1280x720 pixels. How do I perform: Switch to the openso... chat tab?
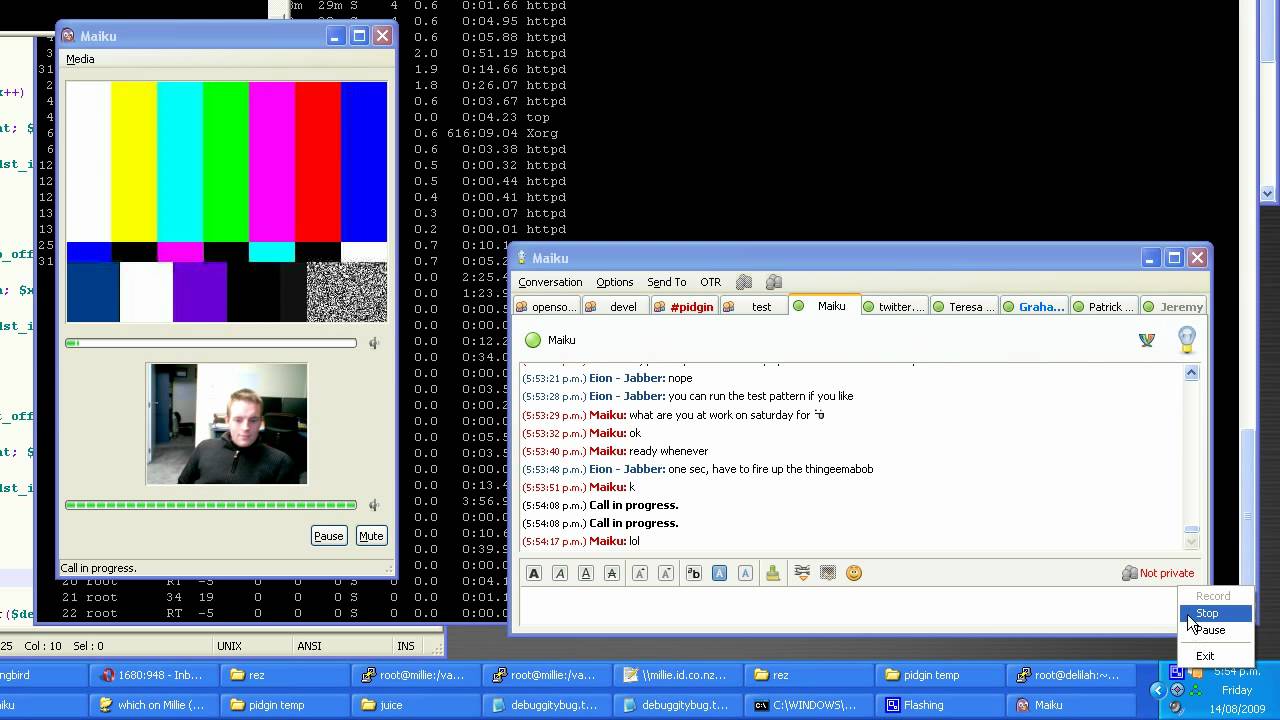tap(547, 307)
